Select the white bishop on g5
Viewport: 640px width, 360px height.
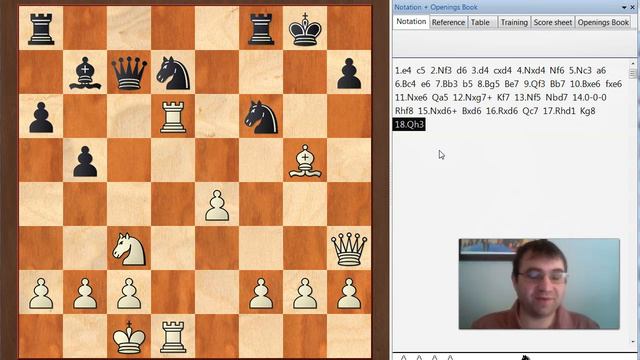[305, 161]
